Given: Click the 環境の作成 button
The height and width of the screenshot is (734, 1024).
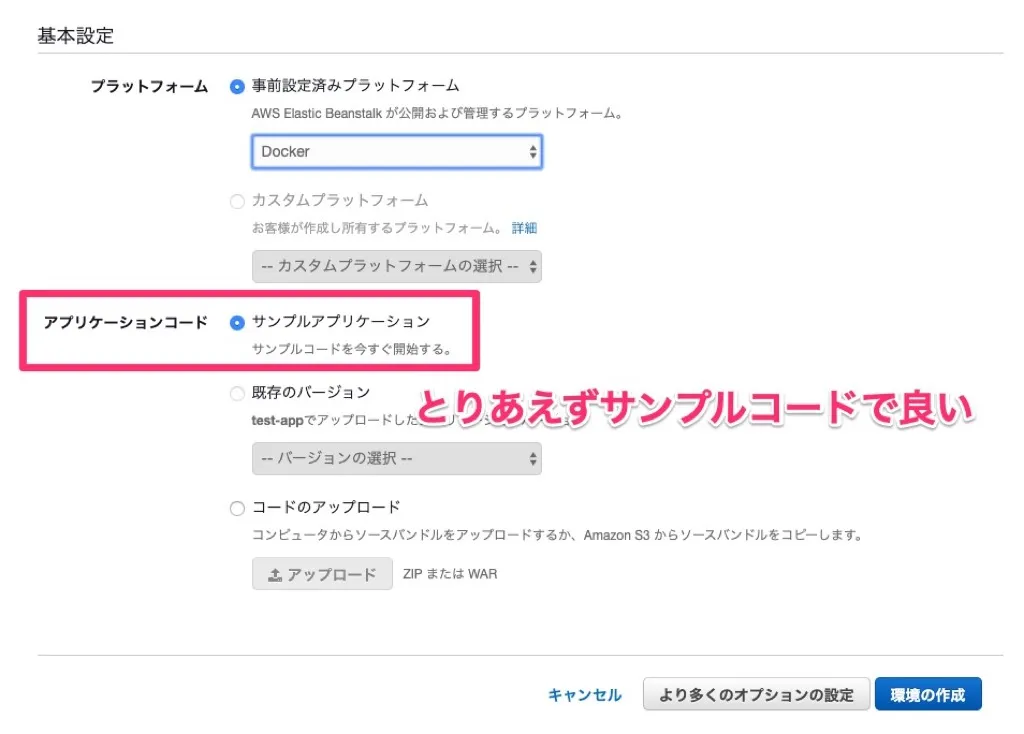Looking at the screenshot, I should (x=928, y=694).
